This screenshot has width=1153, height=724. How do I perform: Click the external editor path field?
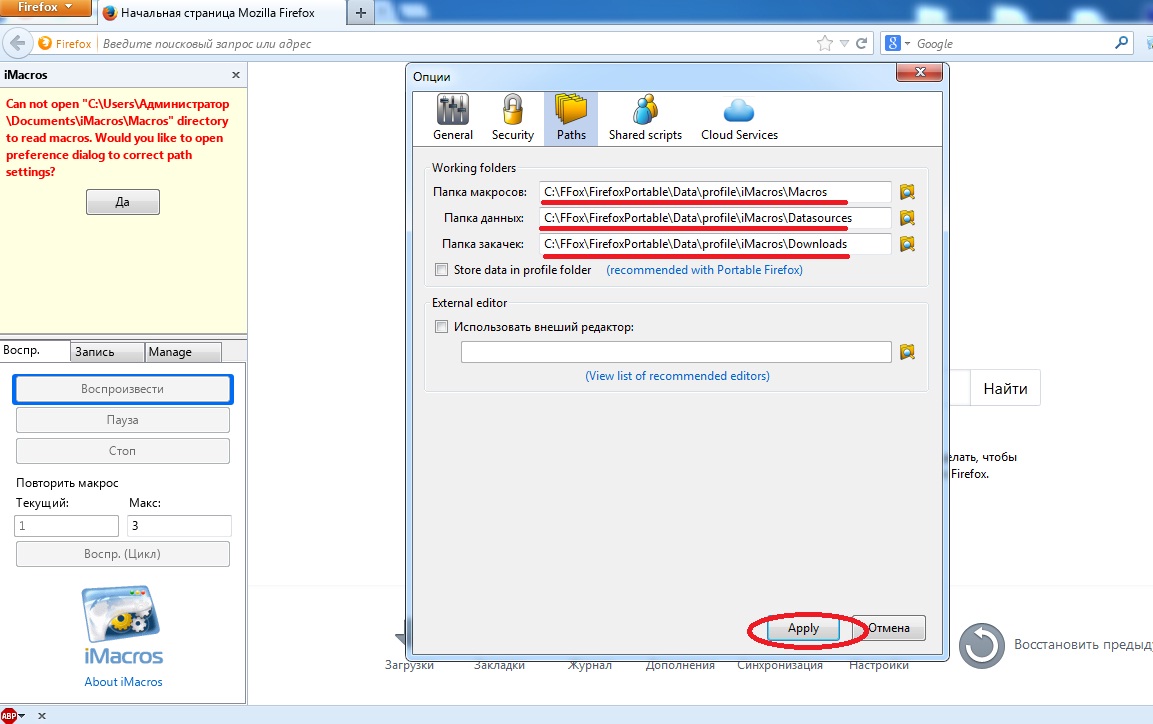pyautogui.click(x=676, y=352)
